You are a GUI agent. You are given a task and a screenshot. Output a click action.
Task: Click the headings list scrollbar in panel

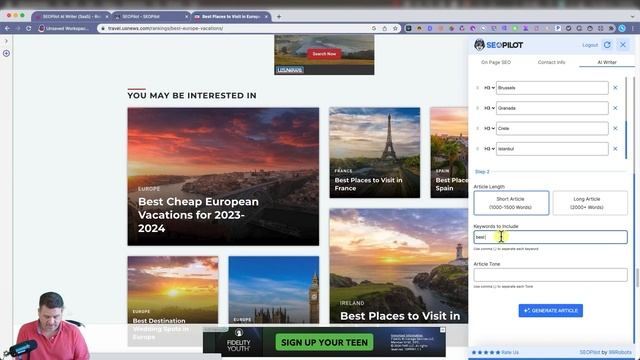pyautogui.click(x=626, y=139)
